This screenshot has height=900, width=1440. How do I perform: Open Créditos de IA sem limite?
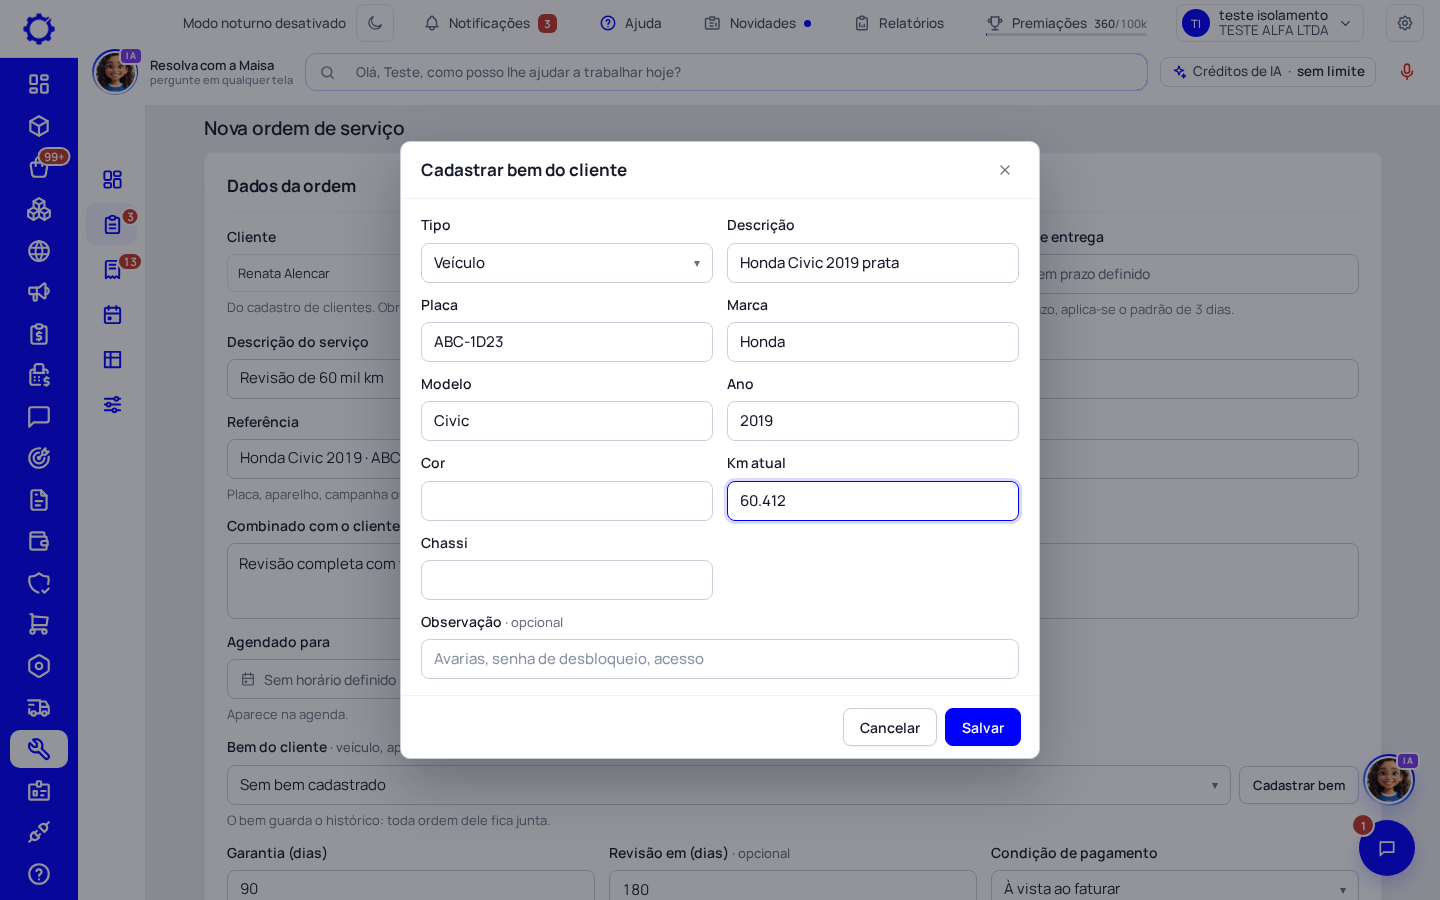[1268, 72]
